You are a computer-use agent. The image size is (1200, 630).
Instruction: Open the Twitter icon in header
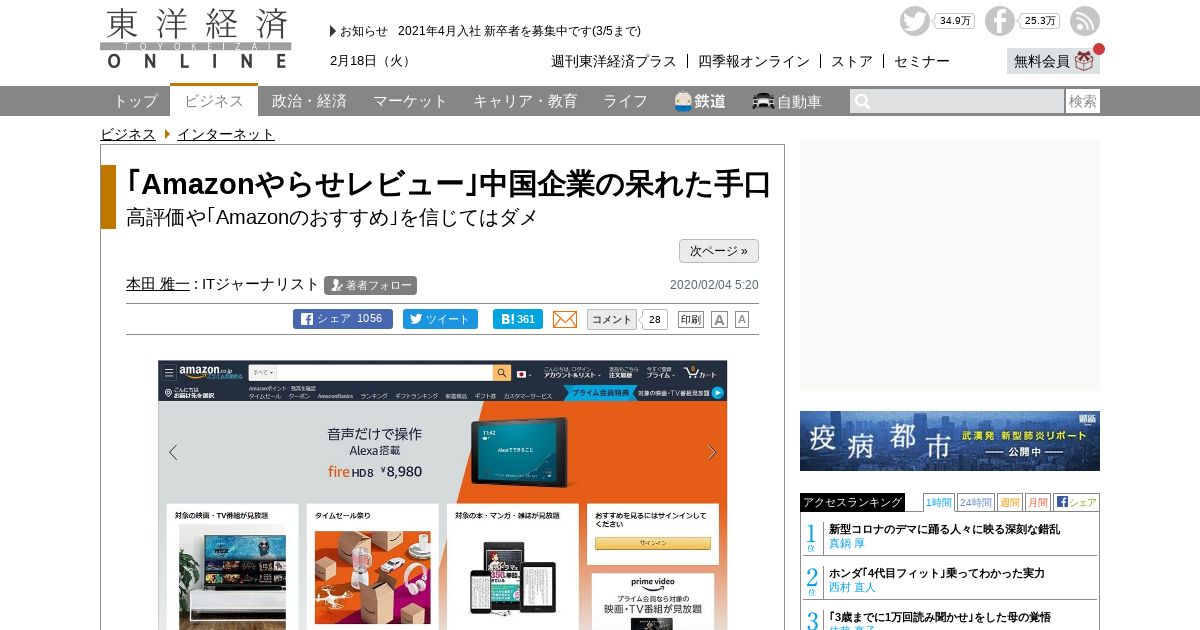click(914, 21)
